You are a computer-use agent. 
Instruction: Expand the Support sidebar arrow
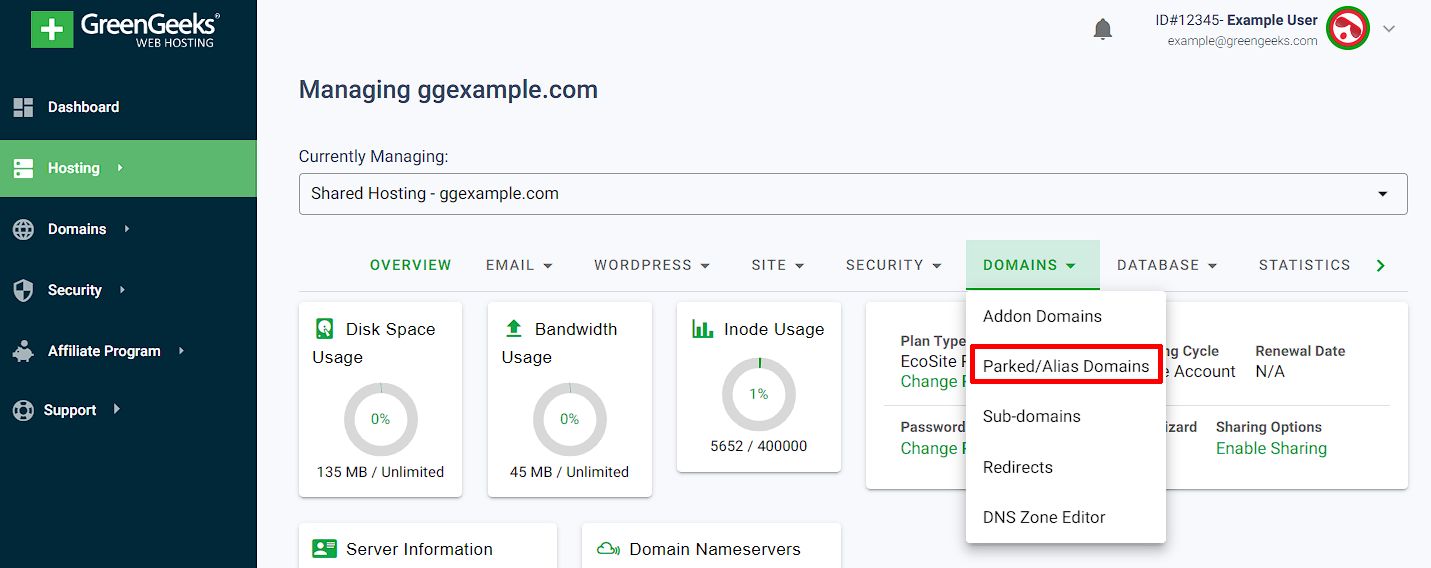pyautogui.click(x=116, y=410)
